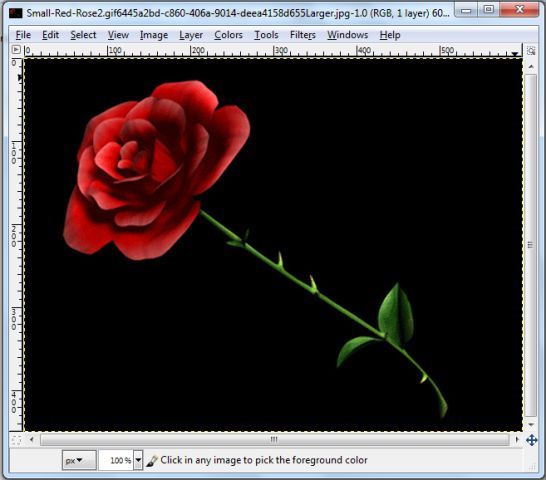Click the vertical scrollbar up arrow
Image resolution: width=546 pixels, height=480 pixels.
pos(531,66)
